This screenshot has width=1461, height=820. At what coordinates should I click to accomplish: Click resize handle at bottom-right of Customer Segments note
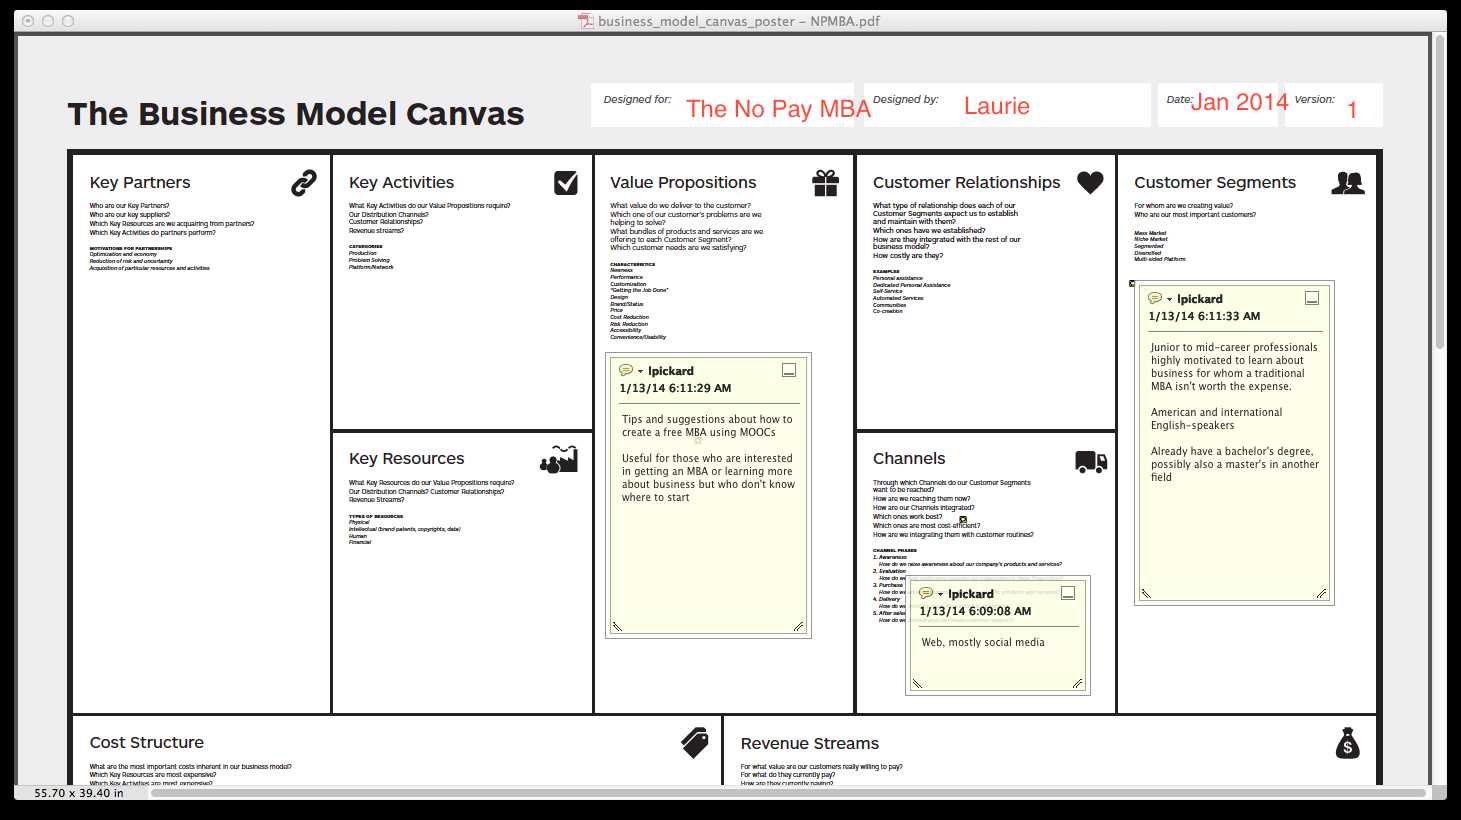(1321, 593)
